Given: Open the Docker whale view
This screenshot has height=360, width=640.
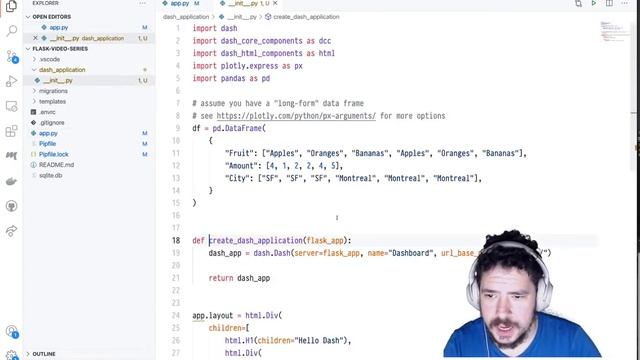Looking at the screenshot, I should click(11, 181).
